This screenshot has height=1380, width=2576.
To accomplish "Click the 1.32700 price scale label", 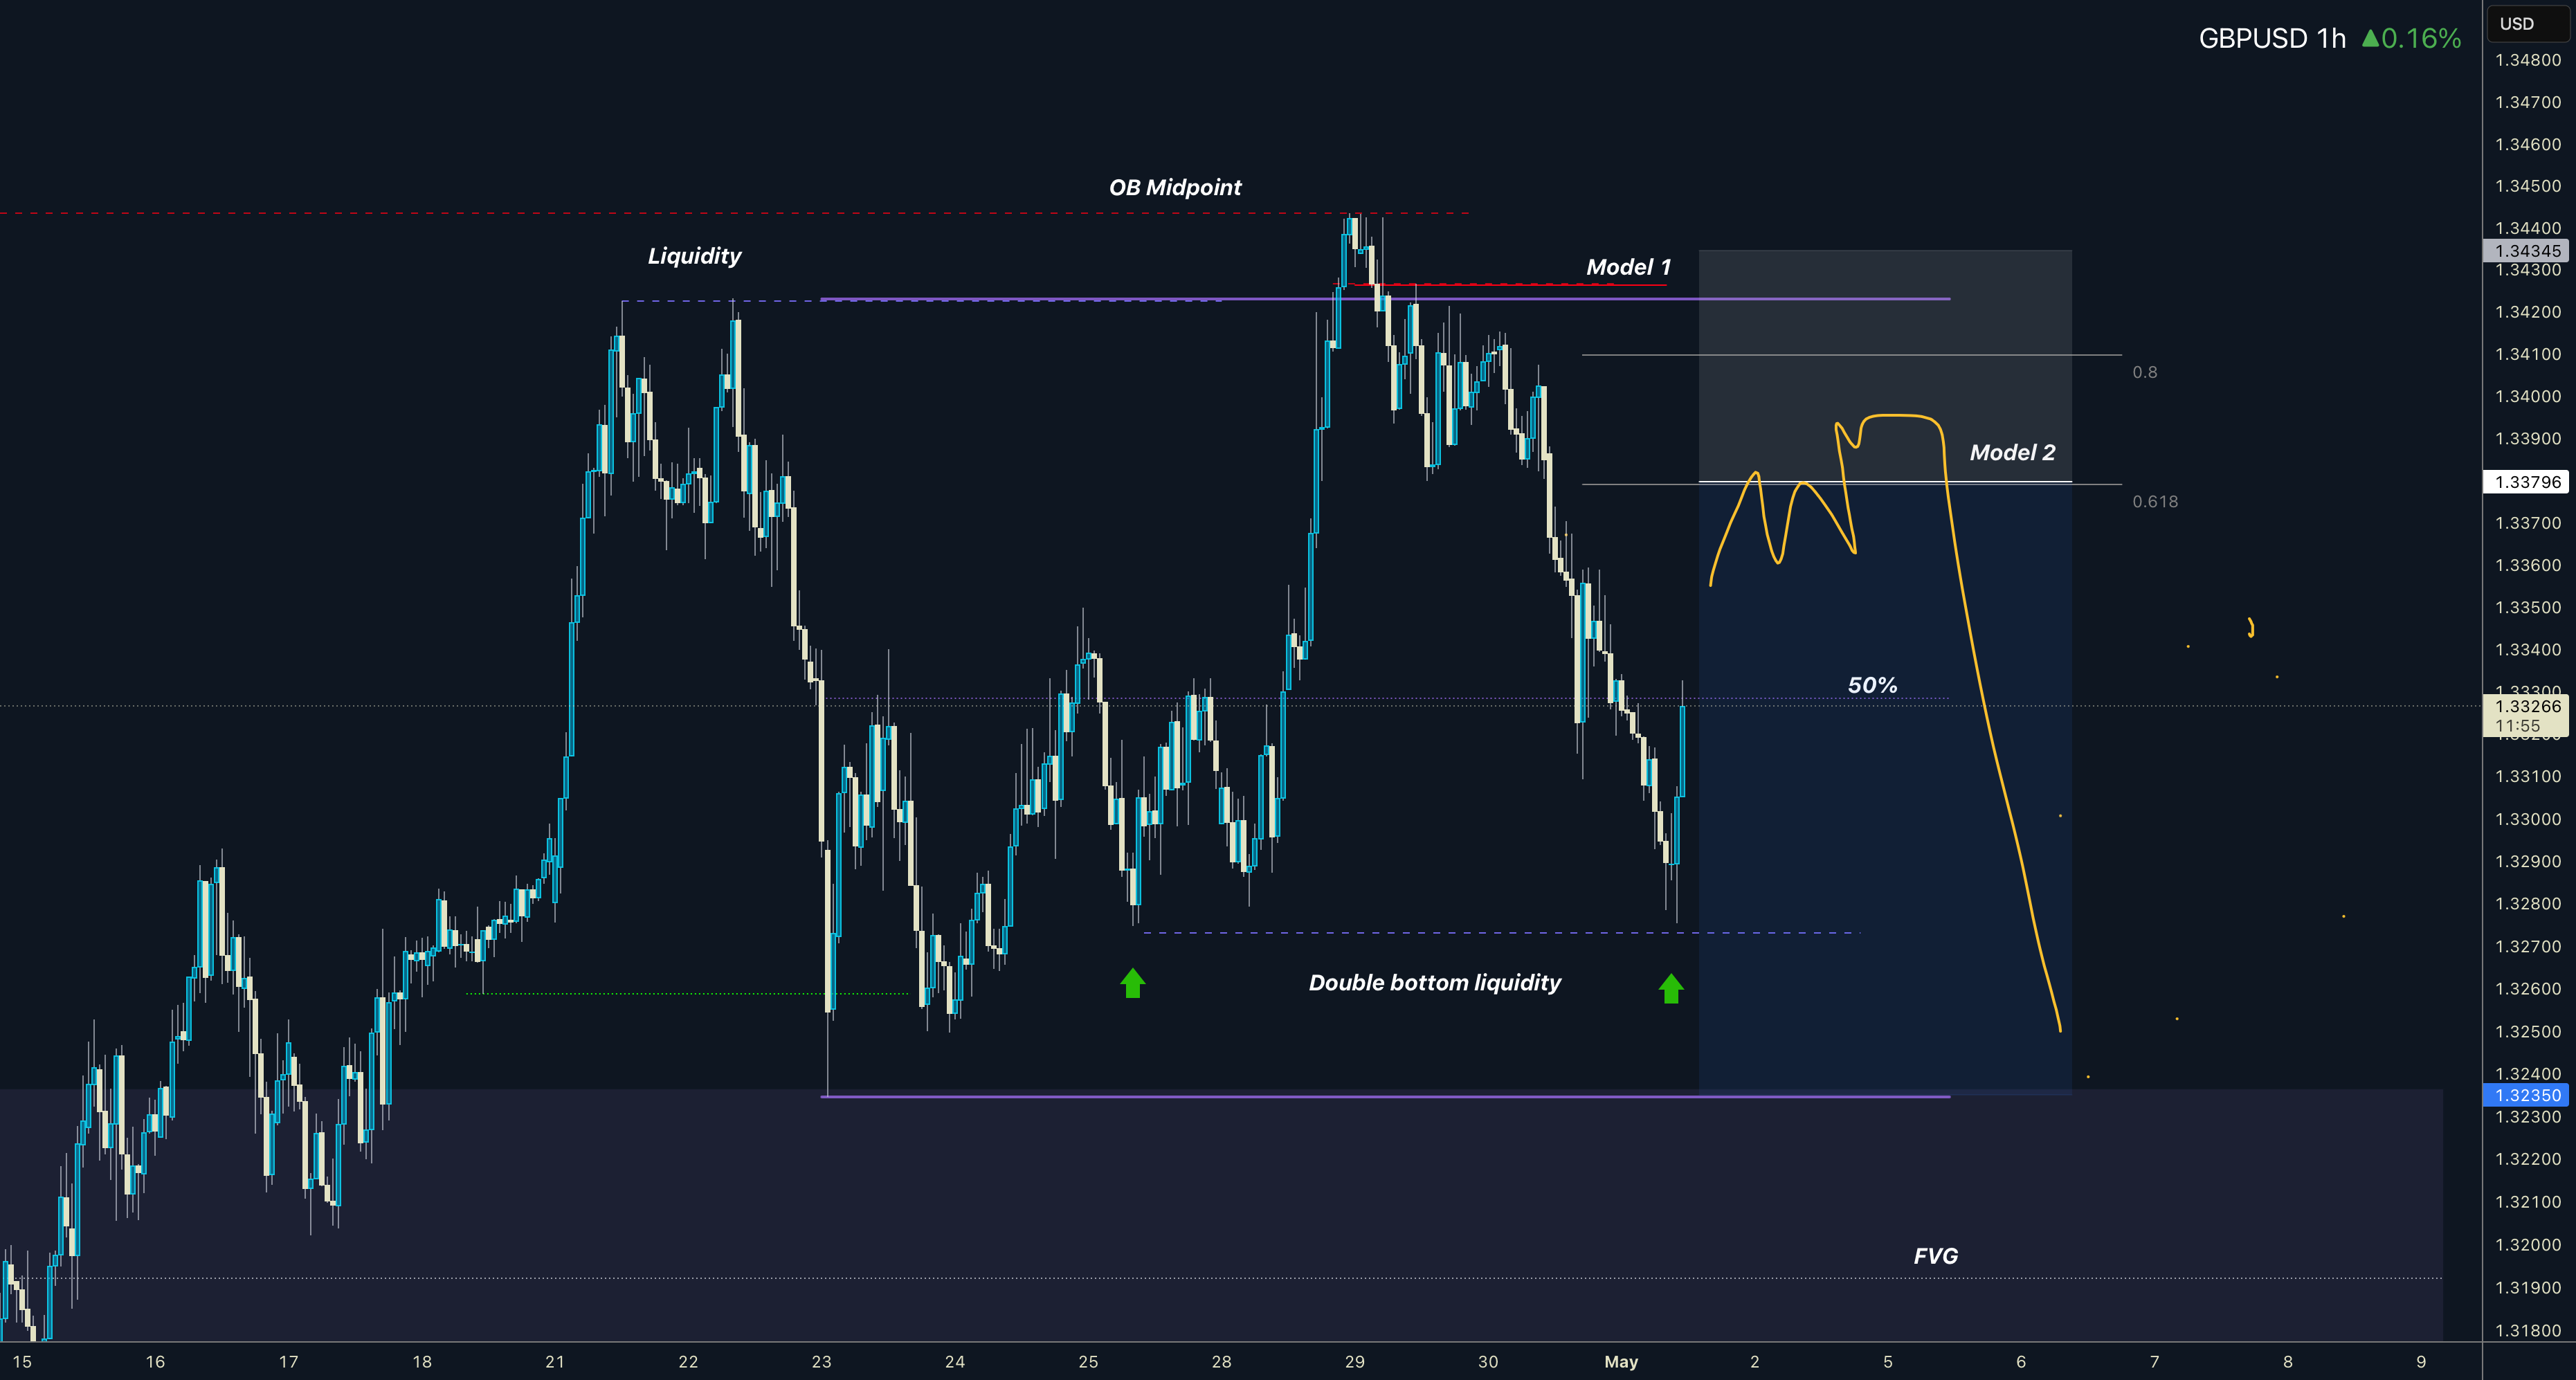I will (x=2527, y=946).
